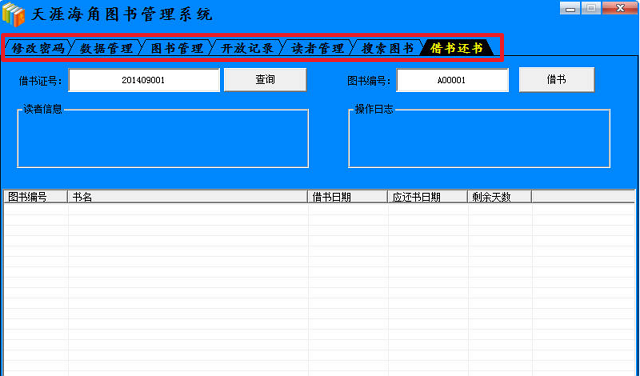Screen dimensions: 640x376
Task: Click the 借书证号 label
Action: pos(40,81)
